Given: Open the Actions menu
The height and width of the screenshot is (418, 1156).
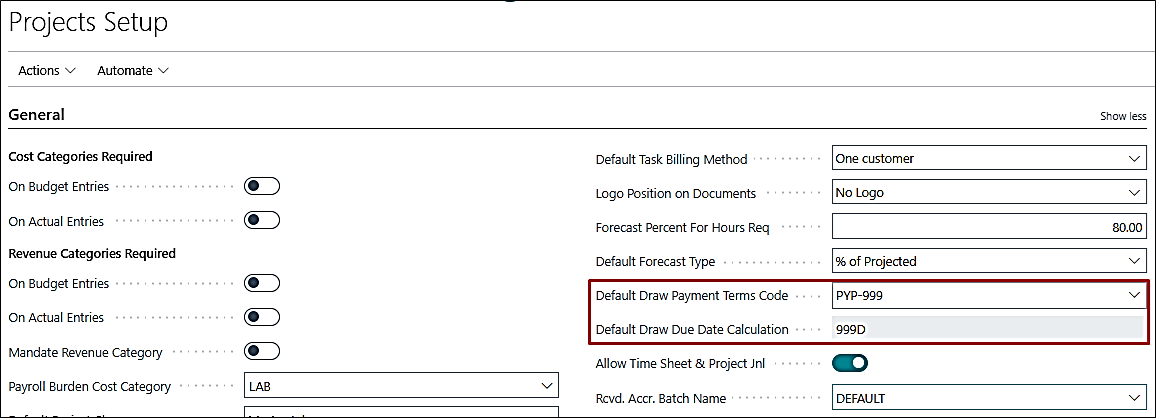Looking at the screenshot, I should click(46, 71).
